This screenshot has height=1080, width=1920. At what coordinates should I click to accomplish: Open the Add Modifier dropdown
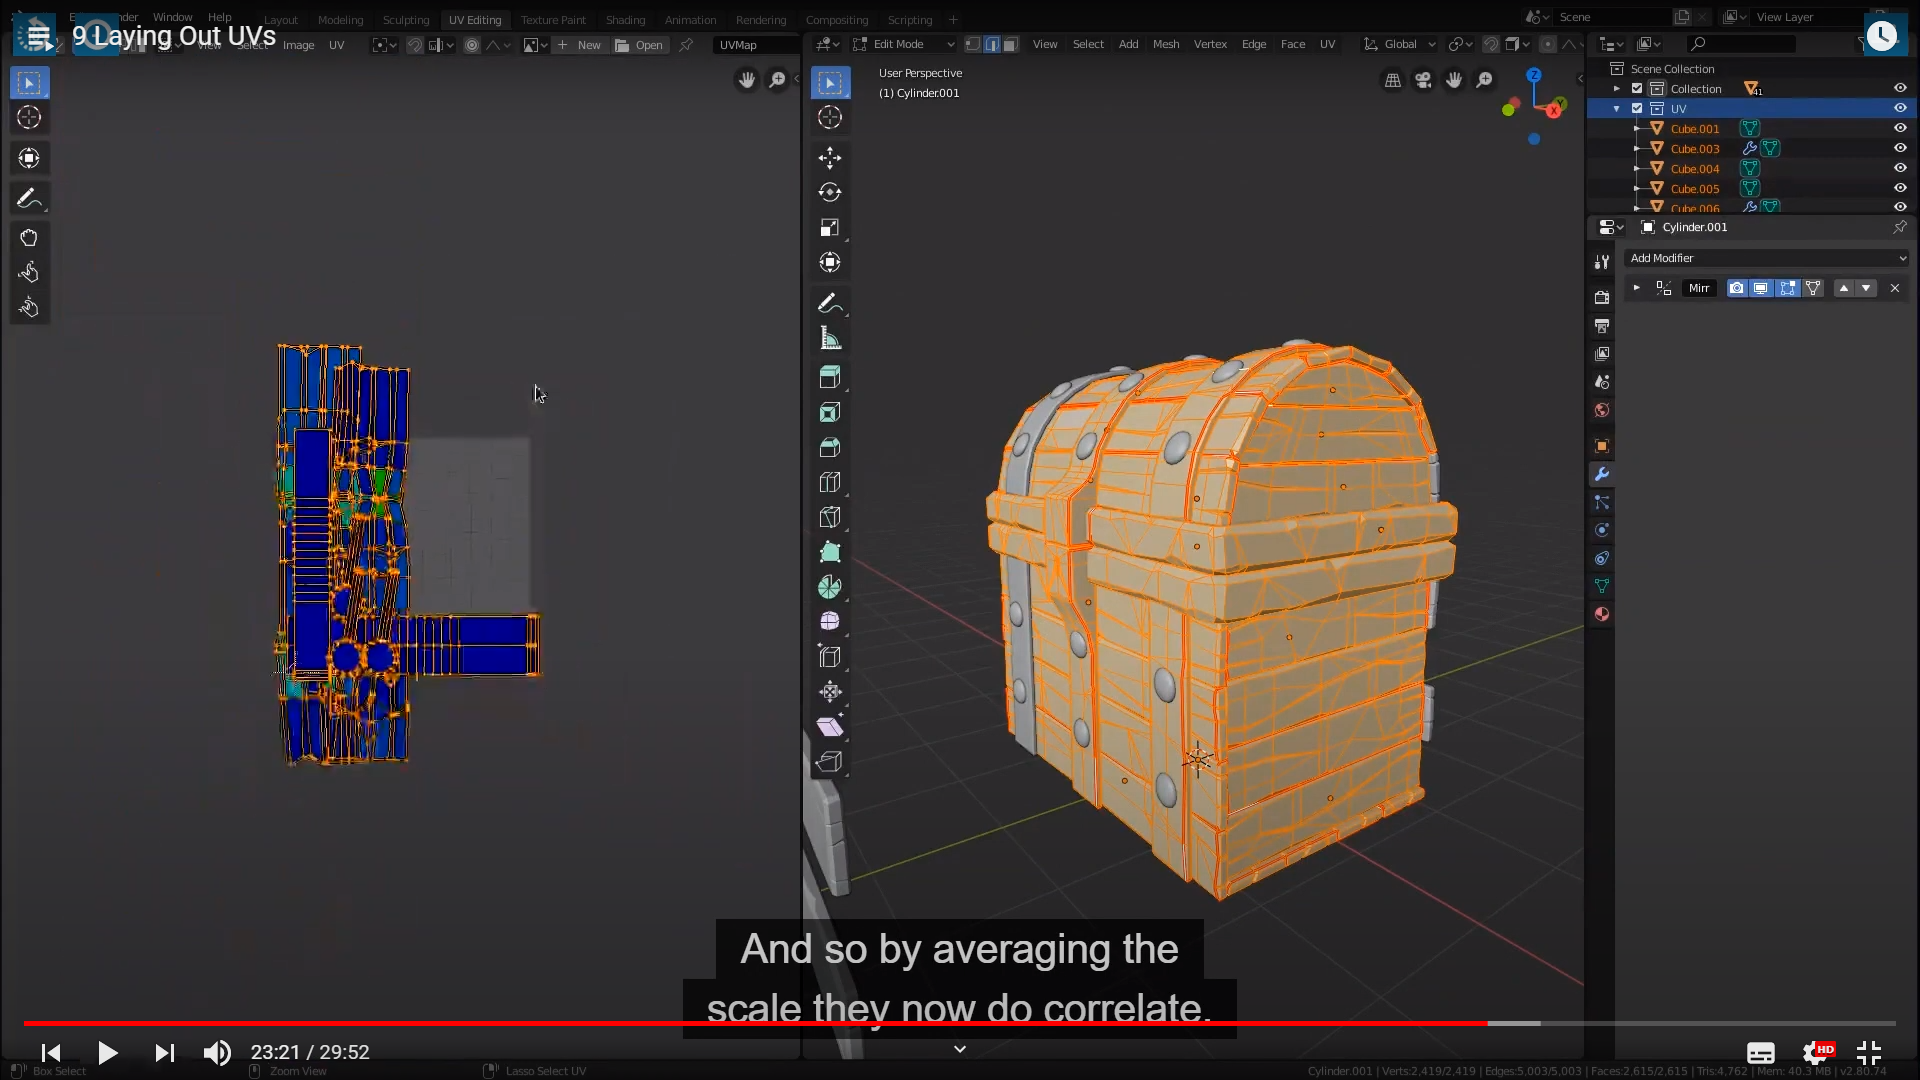[1767, 258]
